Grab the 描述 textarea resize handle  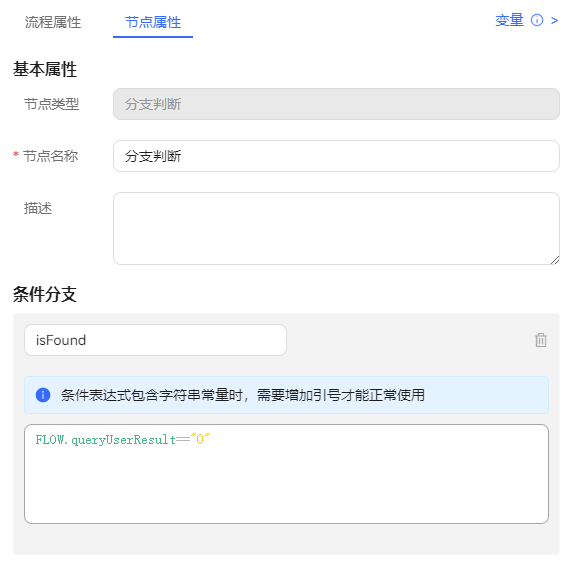coord(555,260)
